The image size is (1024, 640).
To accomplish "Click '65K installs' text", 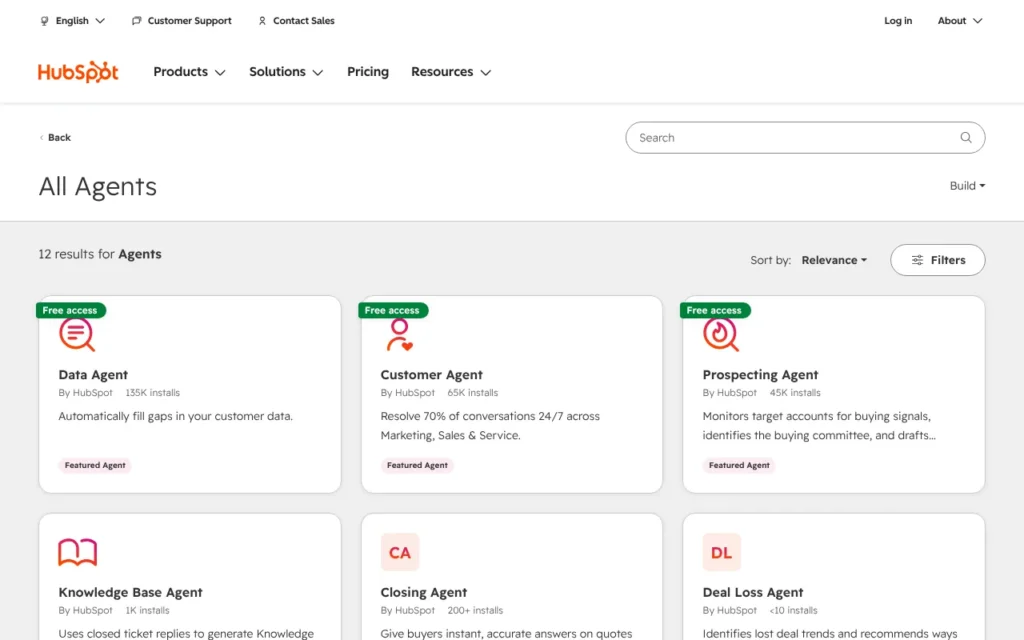I will point(473,393).
